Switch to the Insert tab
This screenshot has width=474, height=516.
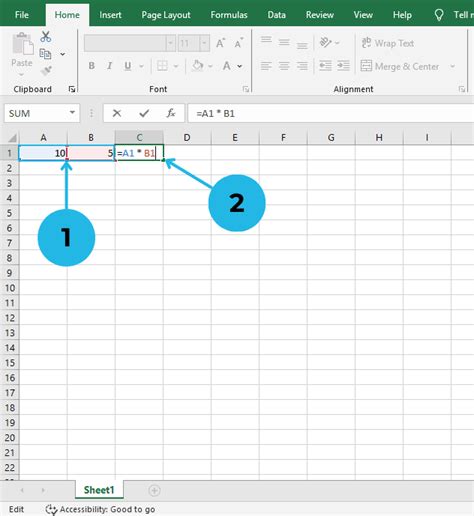[110, 15]
